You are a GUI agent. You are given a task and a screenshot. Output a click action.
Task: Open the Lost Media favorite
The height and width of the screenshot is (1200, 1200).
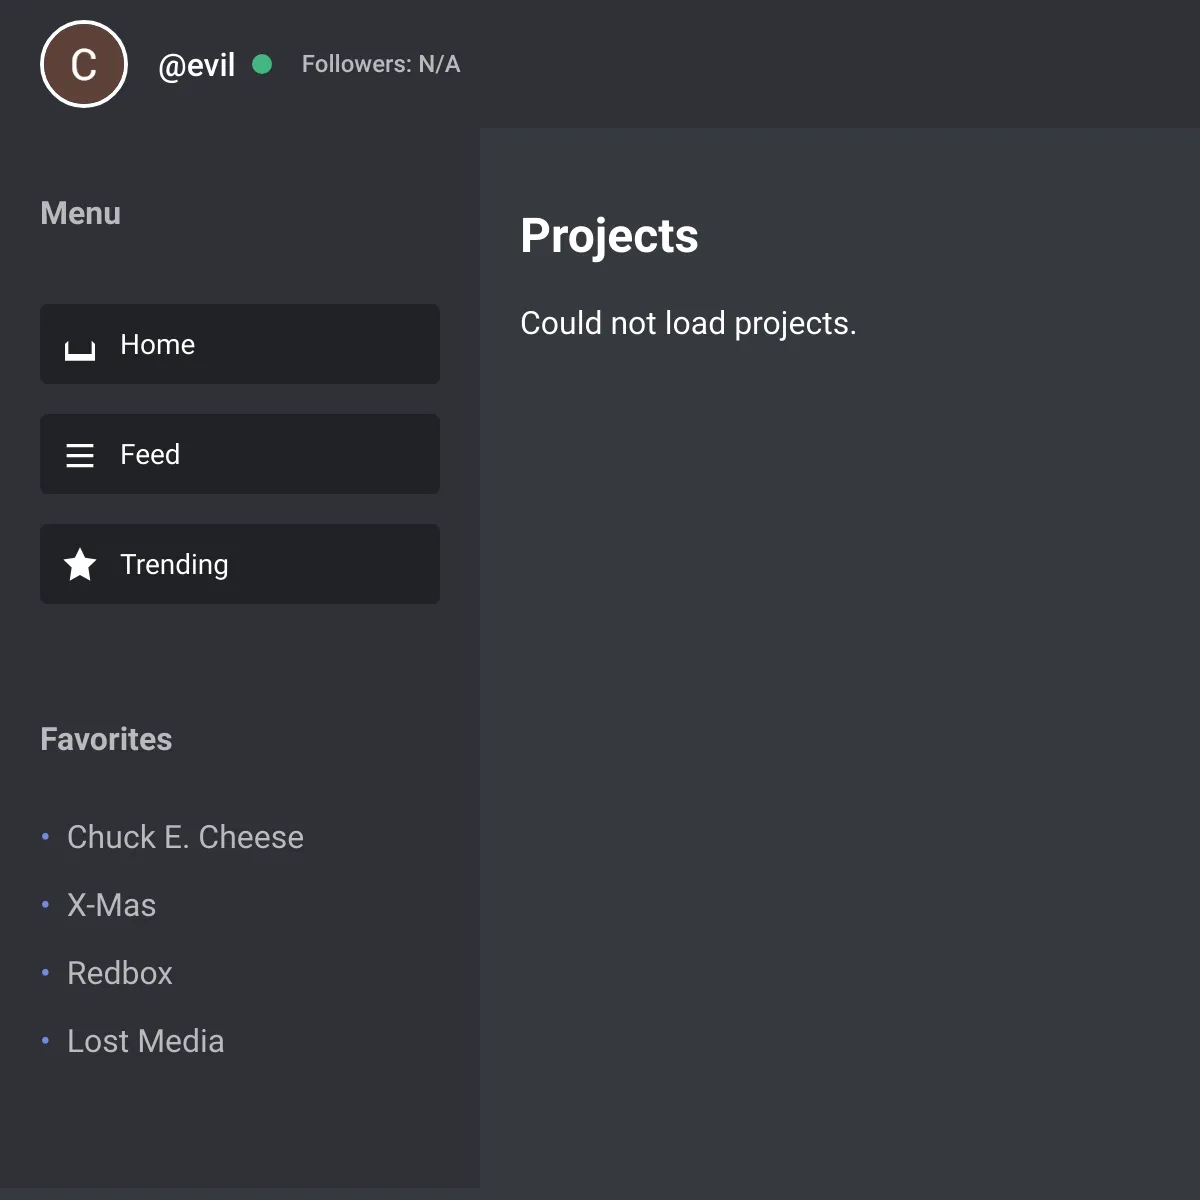pyautogui.click(x=145, y=1041)
